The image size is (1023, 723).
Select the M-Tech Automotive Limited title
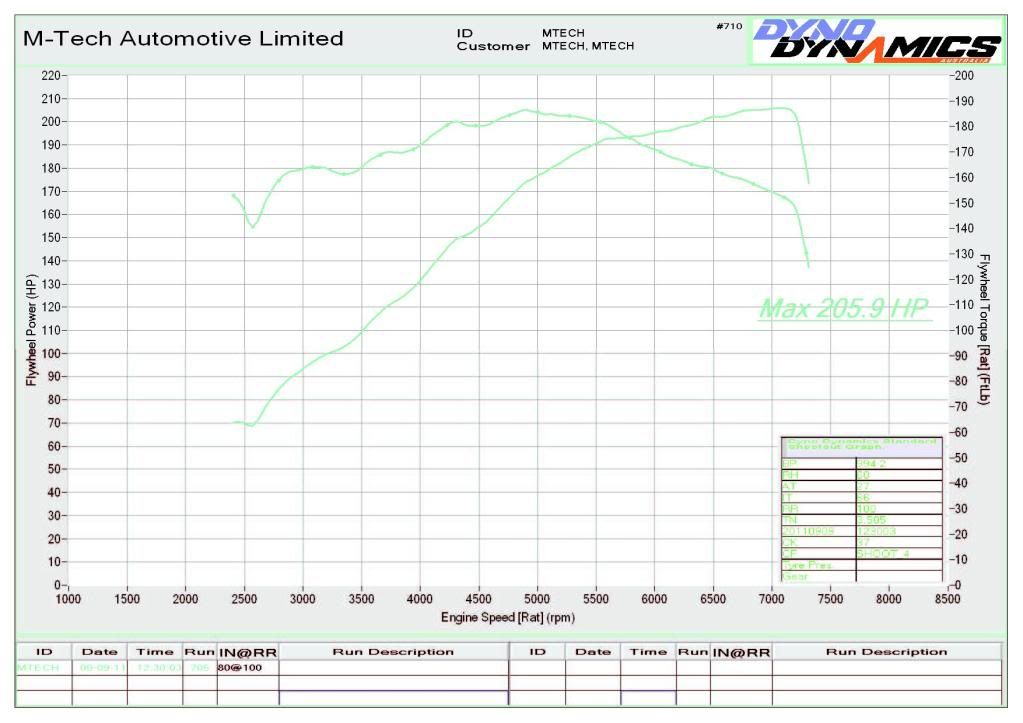coord(183,38)
